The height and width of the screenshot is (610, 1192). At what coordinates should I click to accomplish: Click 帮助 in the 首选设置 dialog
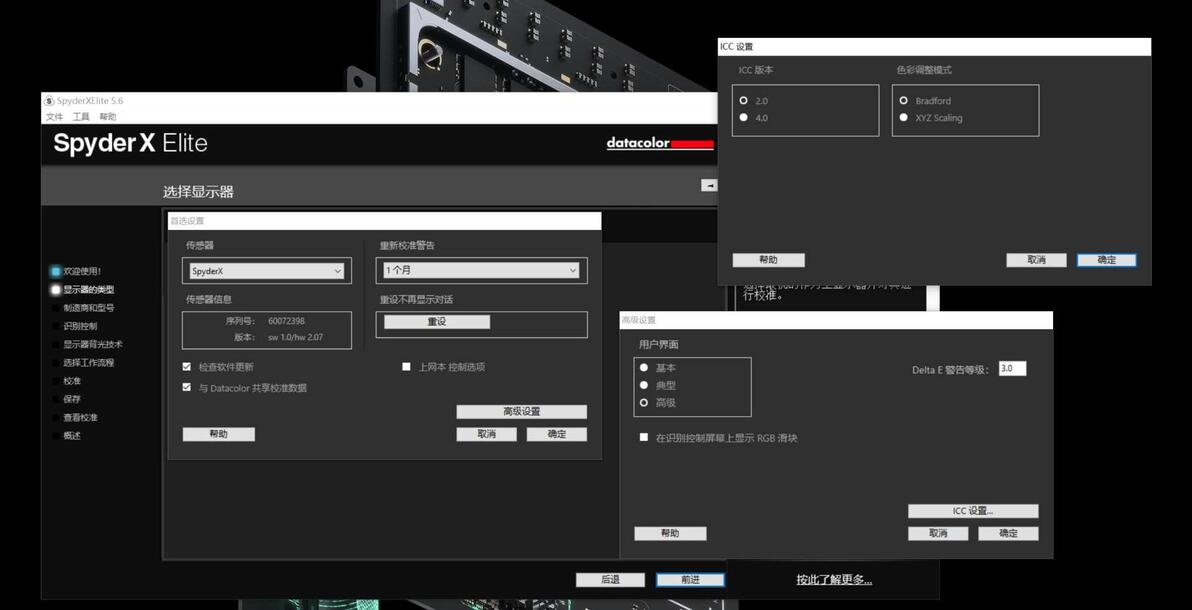(x=218, y=434)
